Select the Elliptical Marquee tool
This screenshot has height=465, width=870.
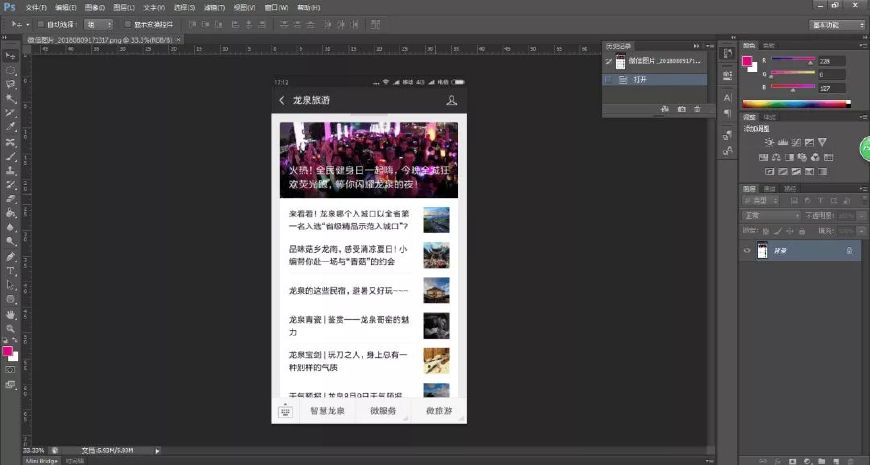10,70
